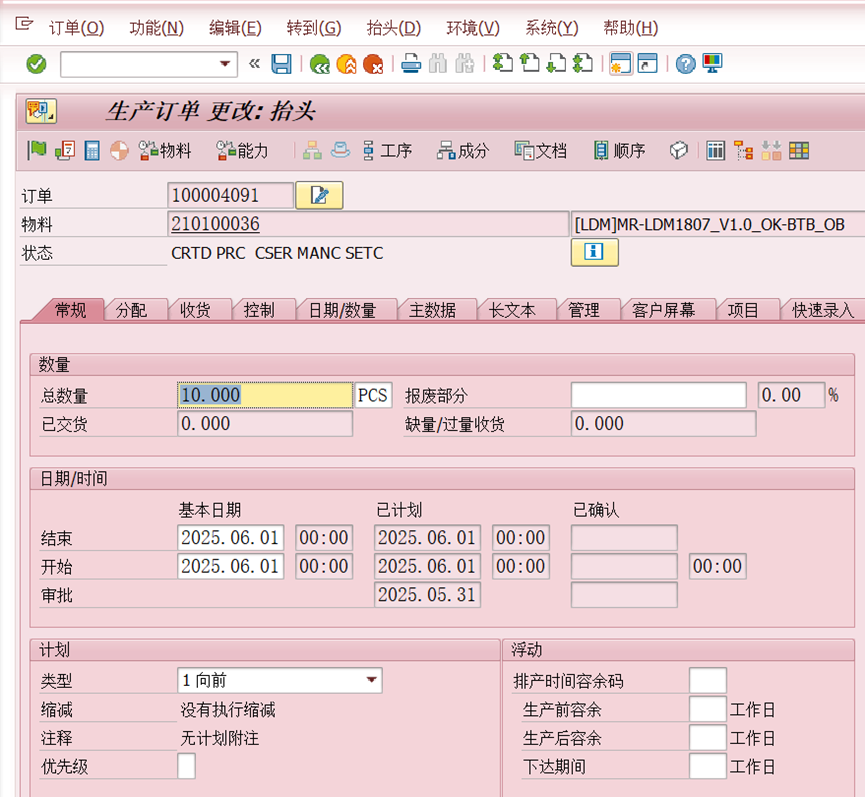Click the green flag Release icon
This screenshot has height=797, width=865.
[37, 150]
